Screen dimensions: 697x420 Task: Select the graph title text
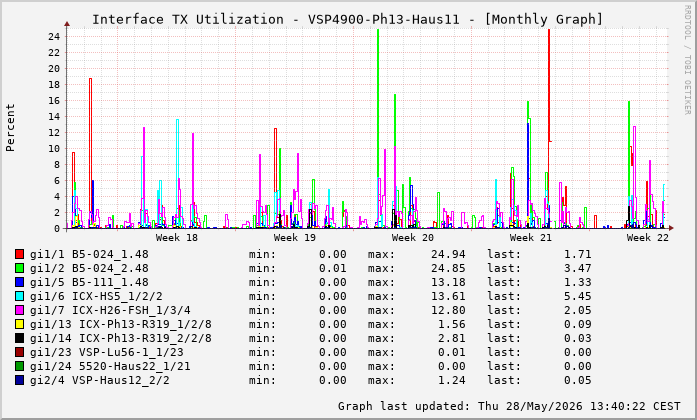(347, 20)
